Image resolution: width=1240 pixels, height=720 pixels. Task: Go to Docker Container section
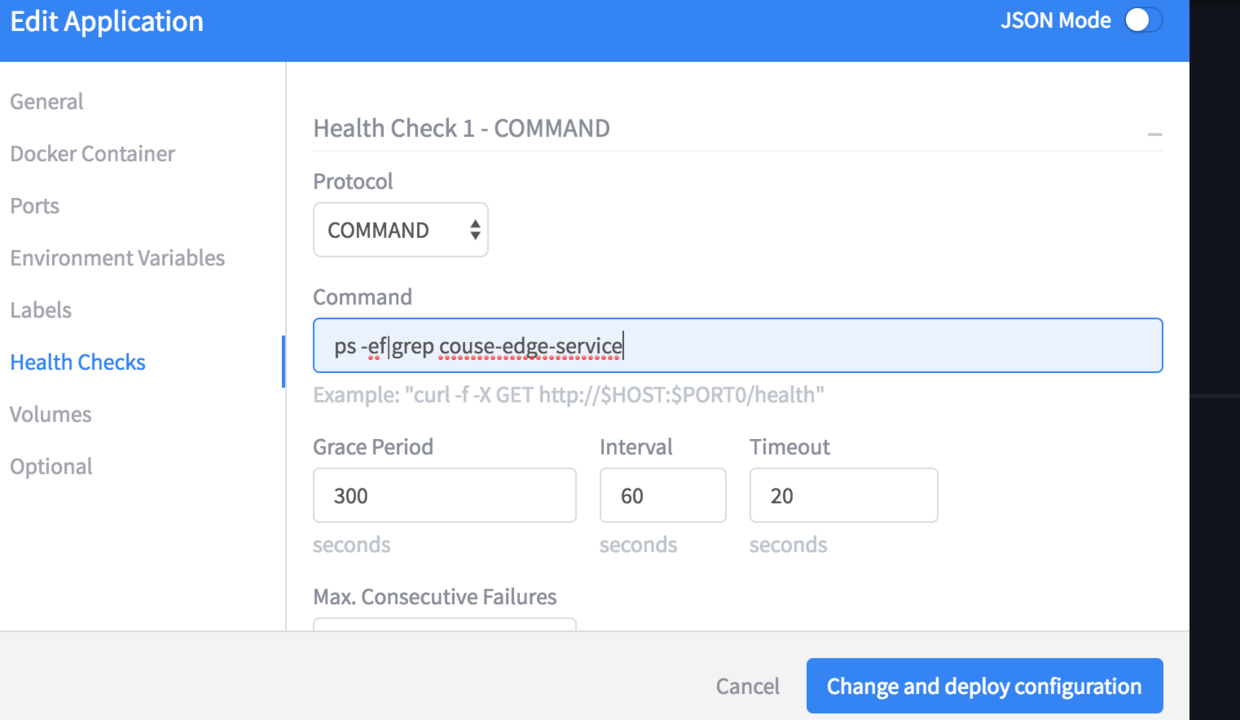[92, 154]
